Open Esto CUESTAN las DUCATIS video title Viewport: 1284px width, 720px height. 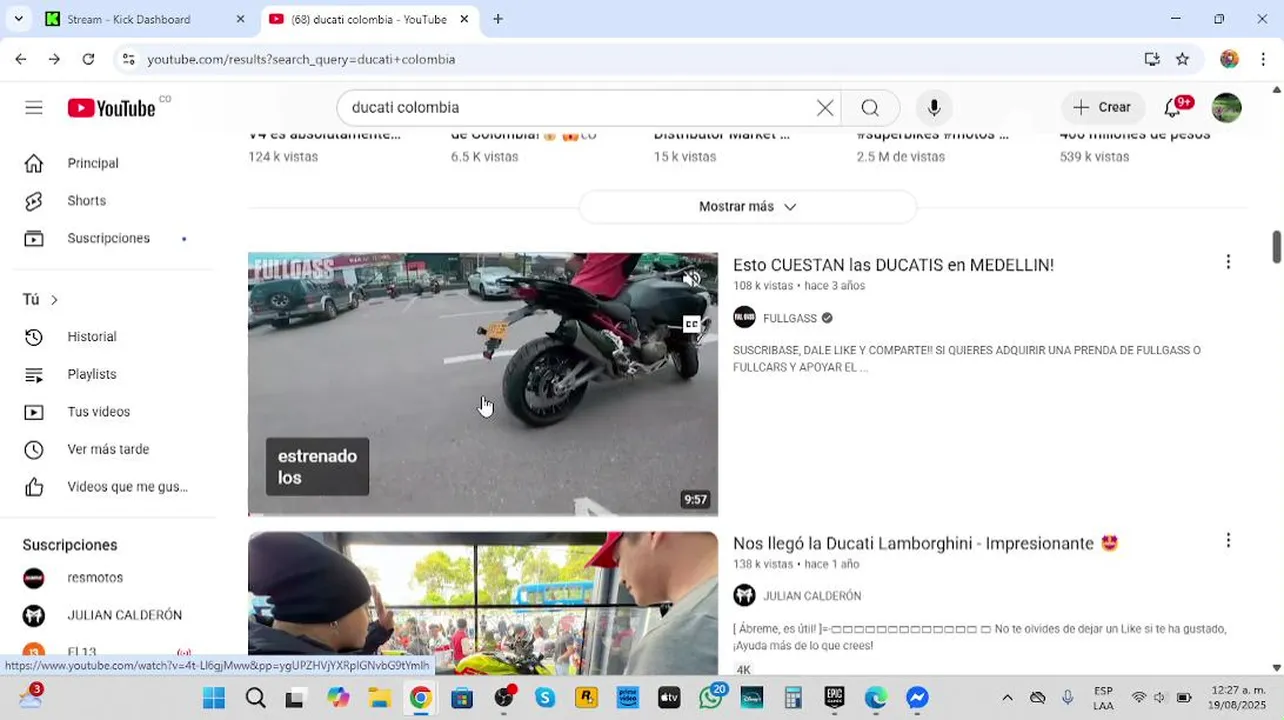[x=893, y=265]
